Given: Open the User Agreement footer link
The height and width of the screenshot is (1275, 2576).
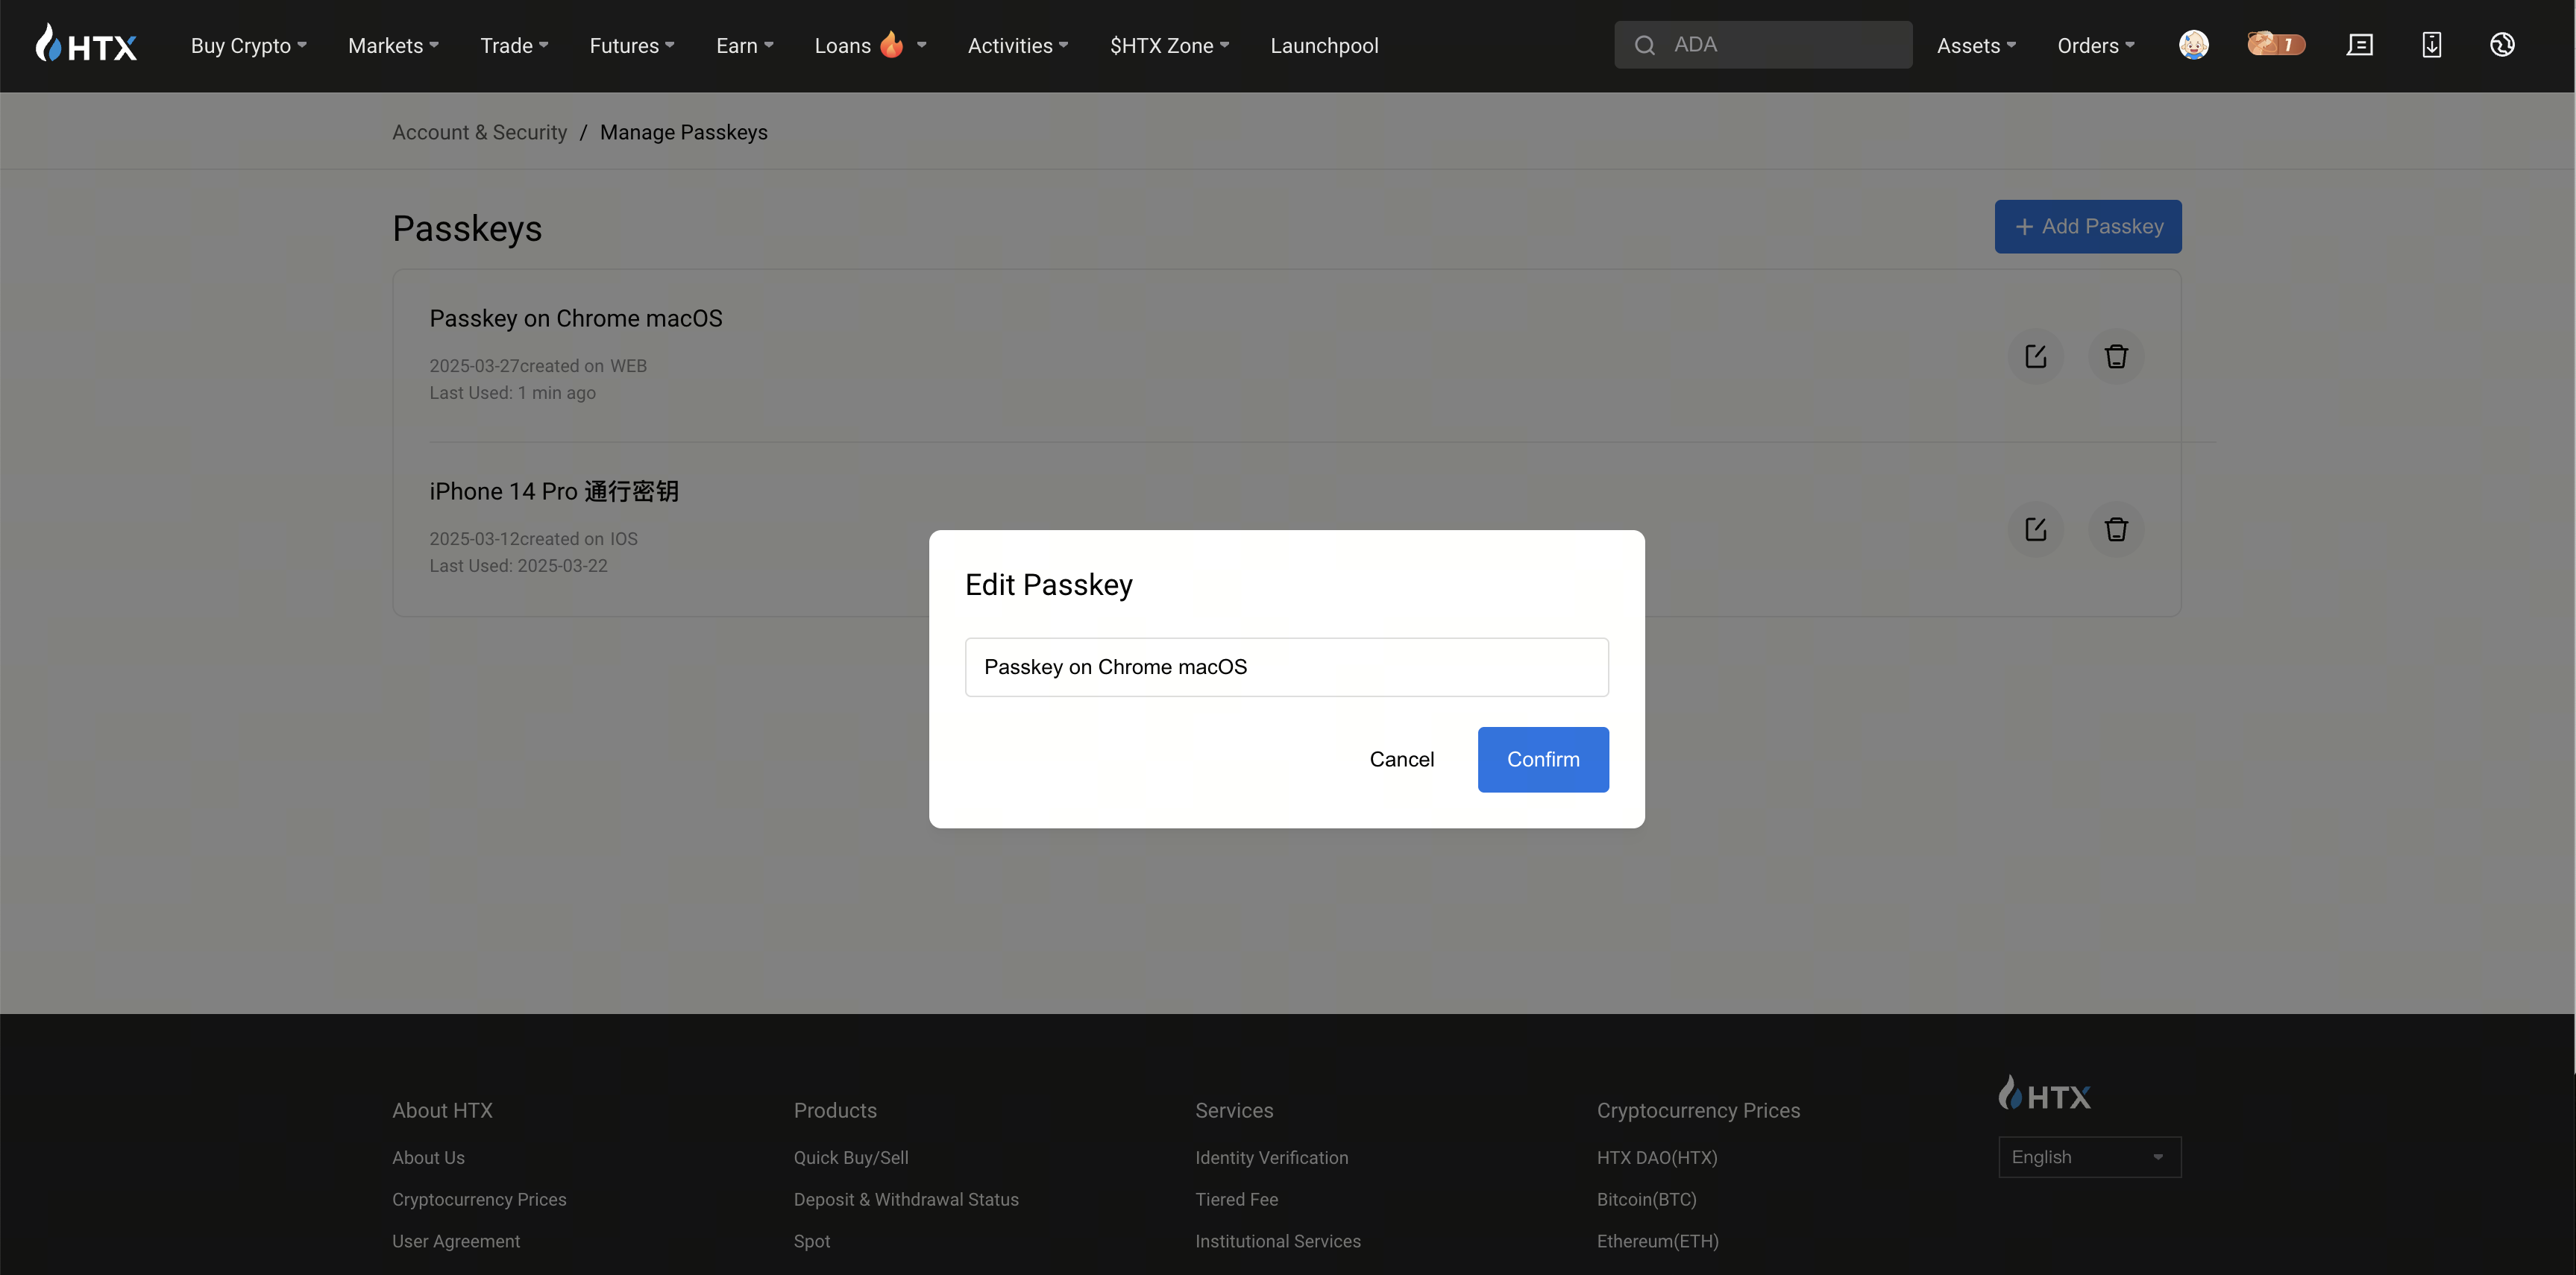Looking at the screenshot, I should [456, 1241].
